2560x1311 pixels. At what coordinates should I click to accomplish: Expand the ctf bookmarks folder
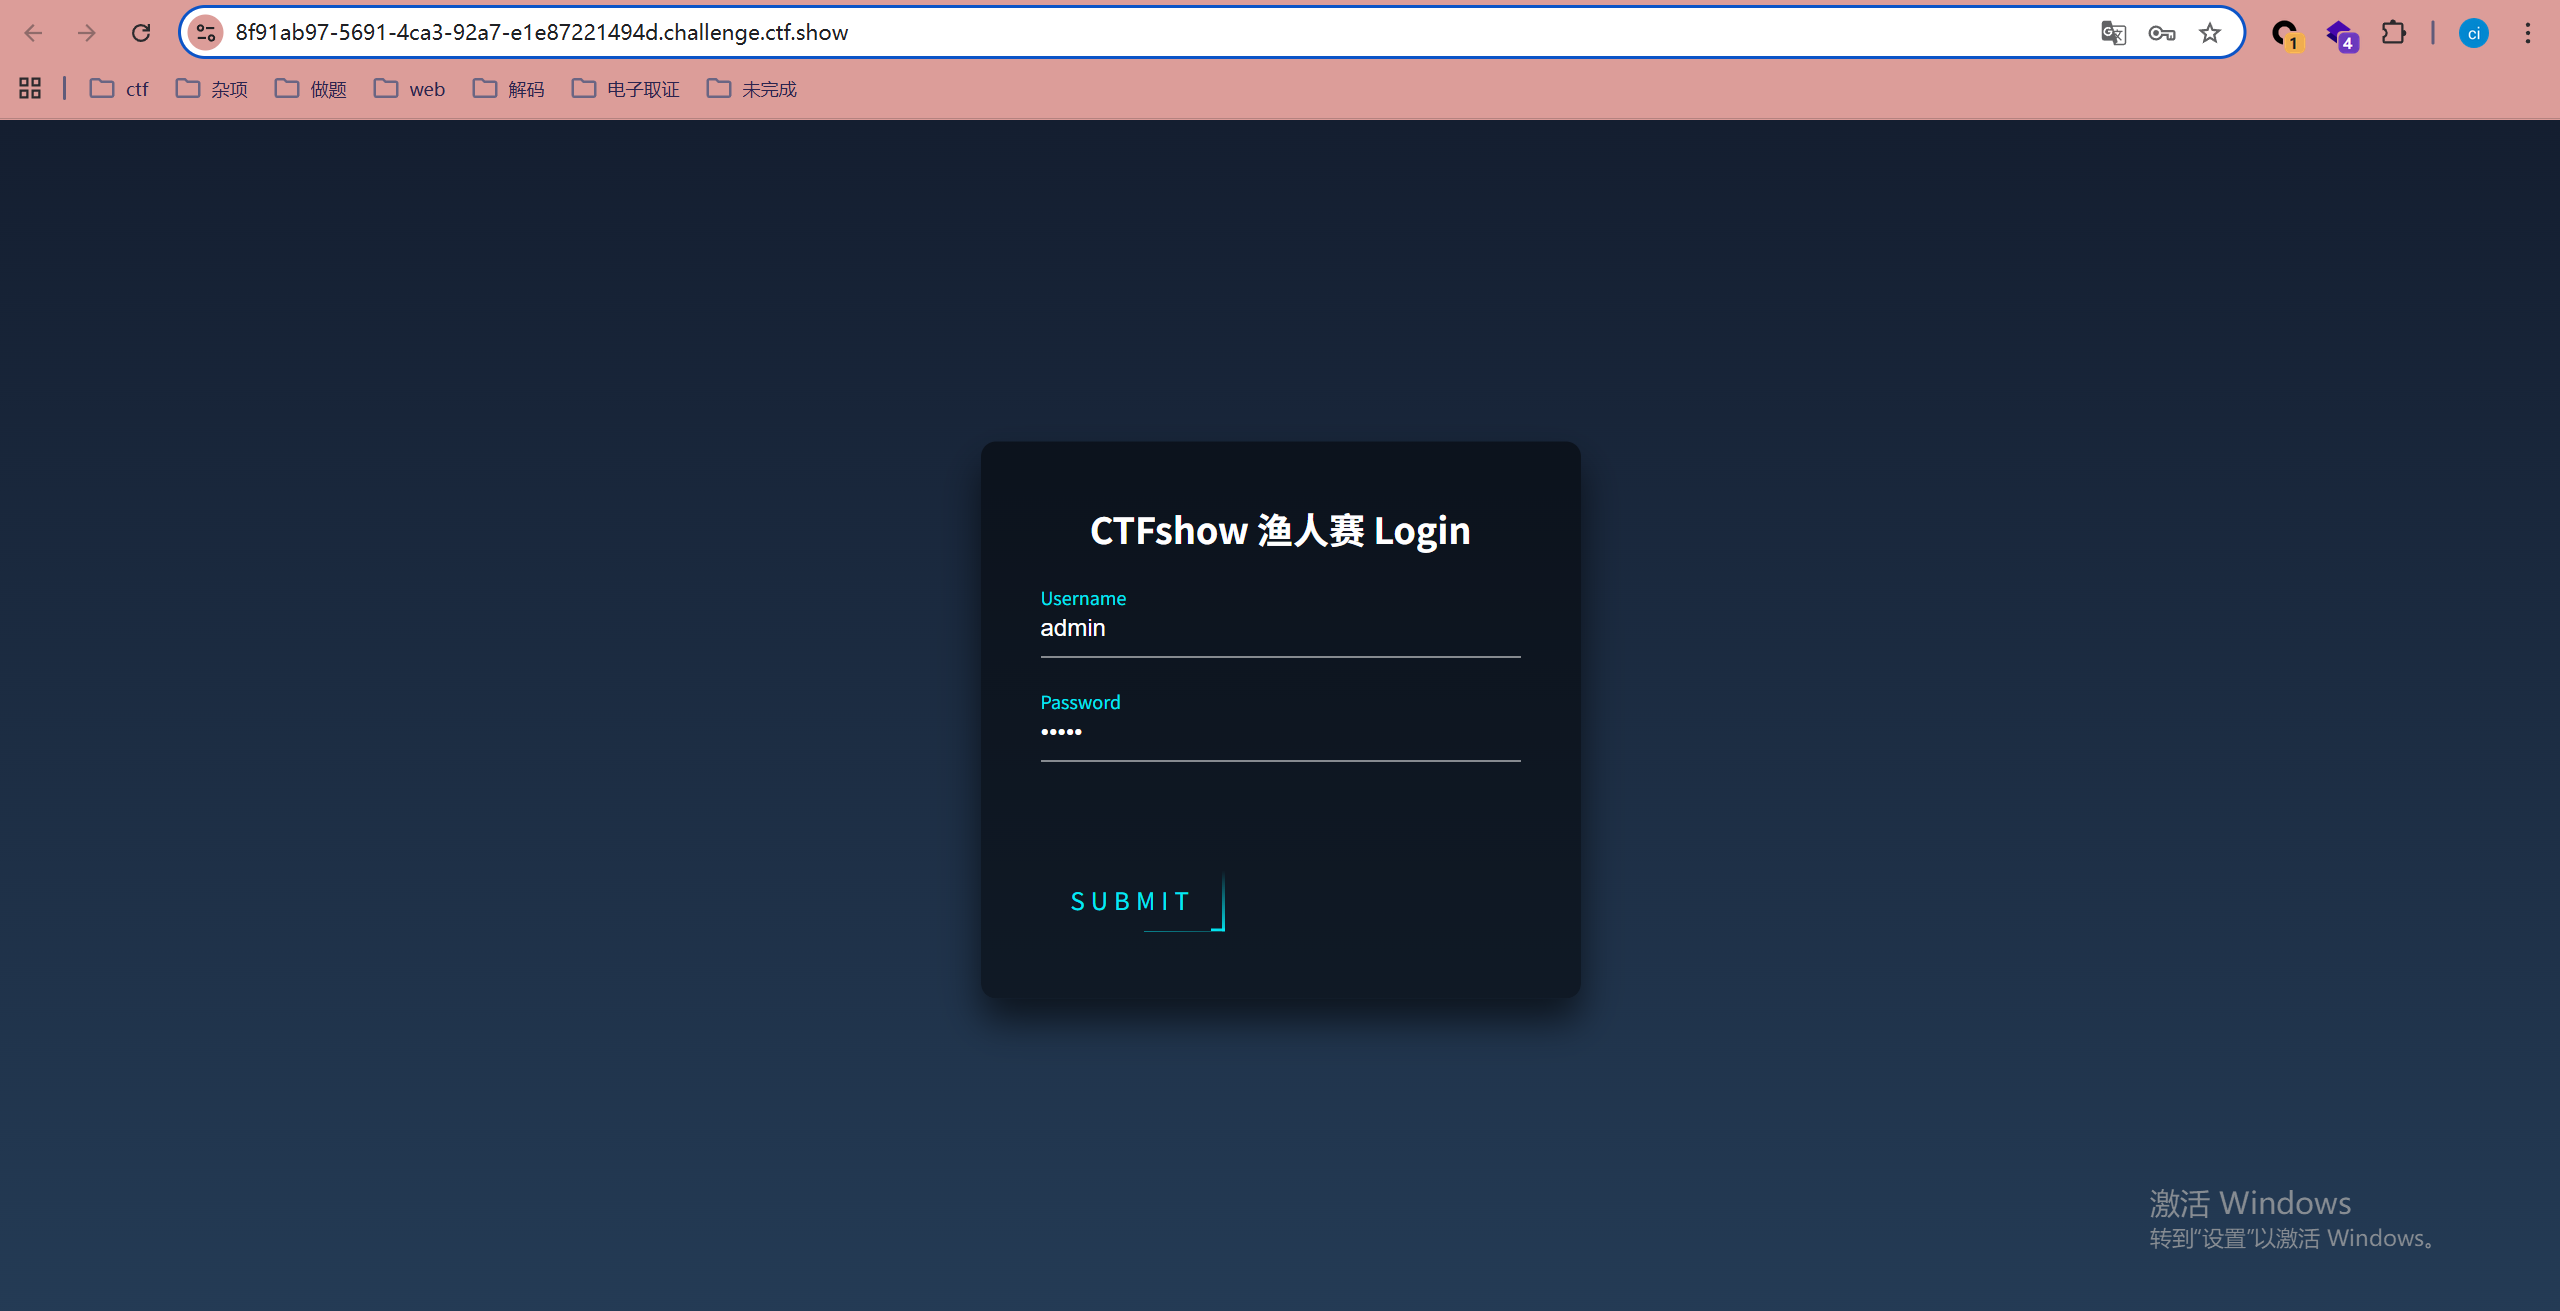[x=119, y=89]
